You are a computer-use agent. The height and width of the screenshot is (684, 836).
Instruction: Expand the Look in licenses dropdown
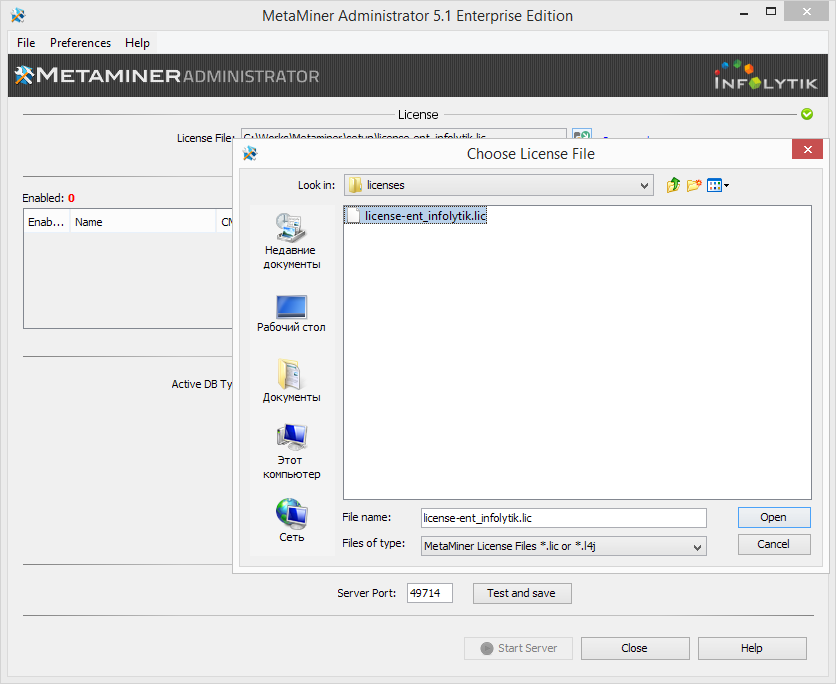coord(644,186)
